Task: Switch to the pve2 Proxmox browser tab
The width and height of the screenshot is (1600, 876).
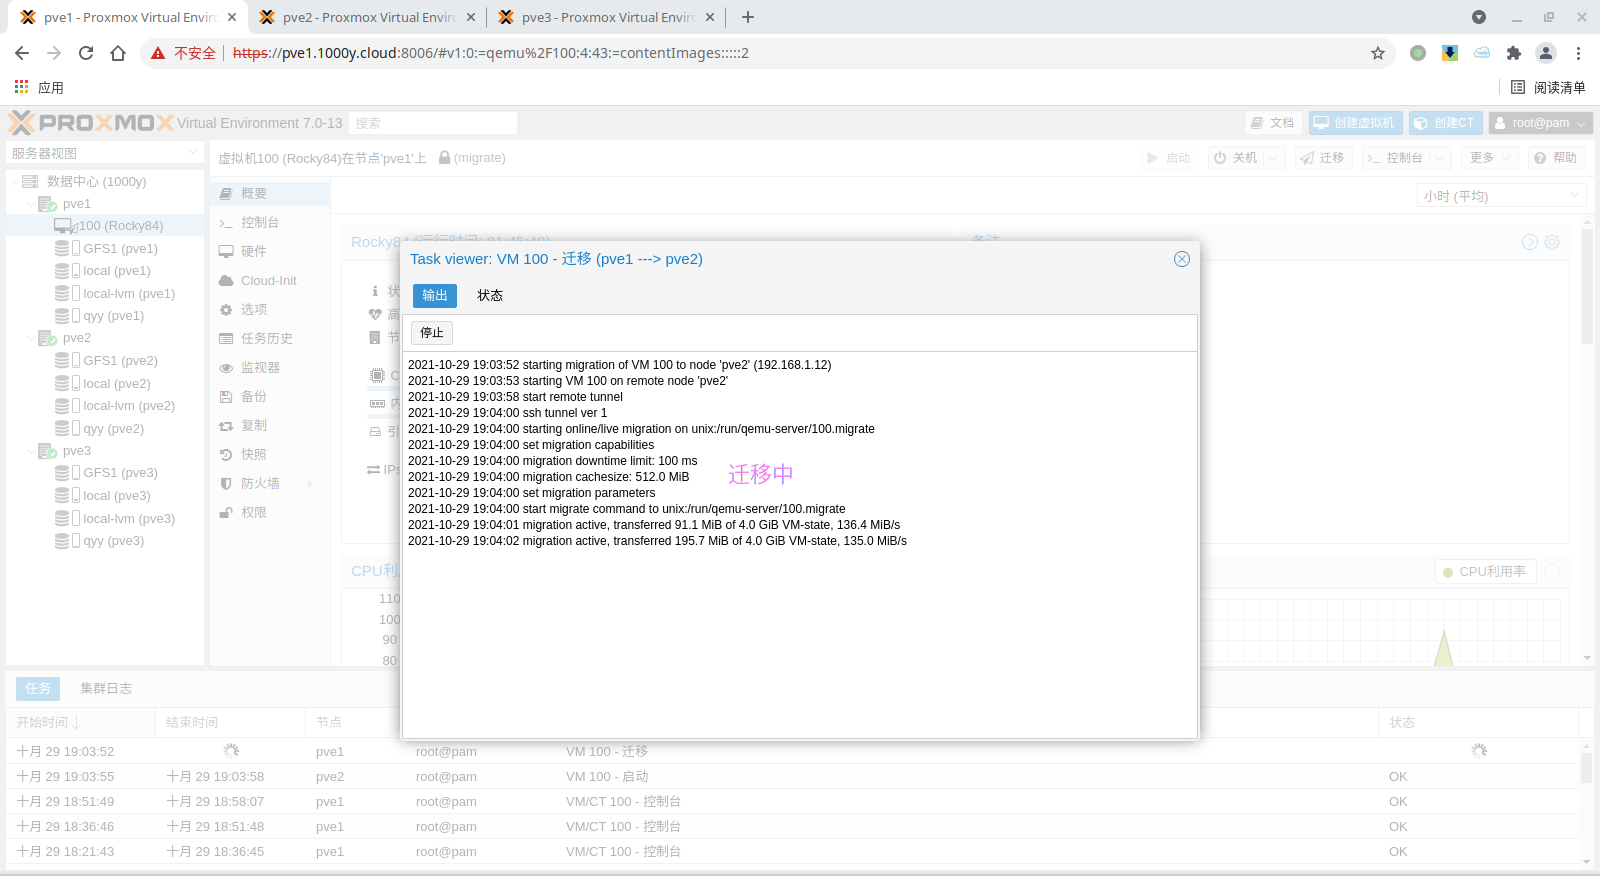Action: click(x=368, y=17)
